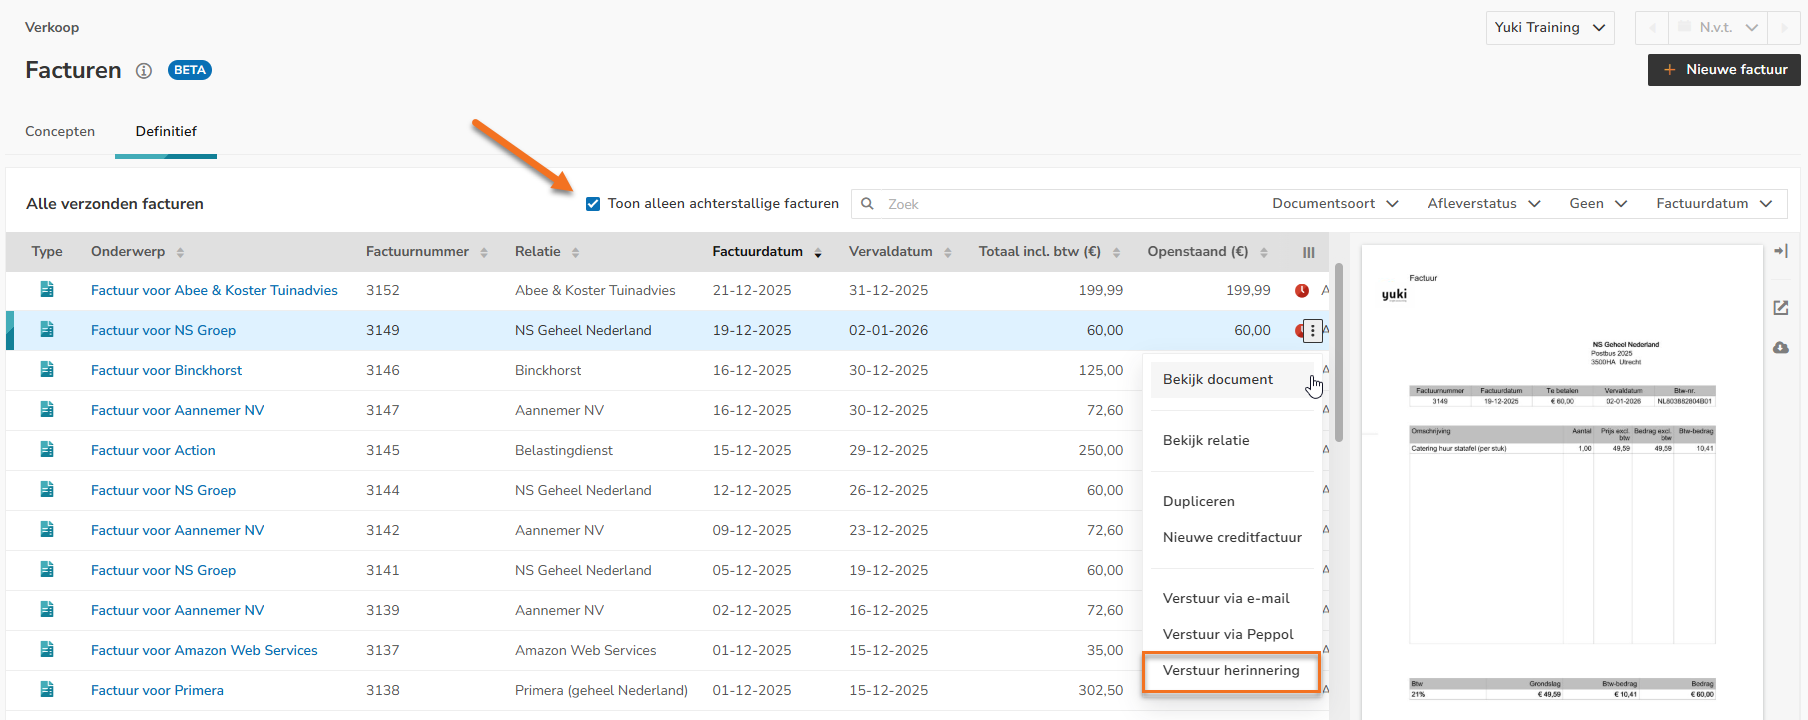Click document icon for Factuur voor Binckhorst
This screenshot has width=1808, height=720.
point(47,370)
